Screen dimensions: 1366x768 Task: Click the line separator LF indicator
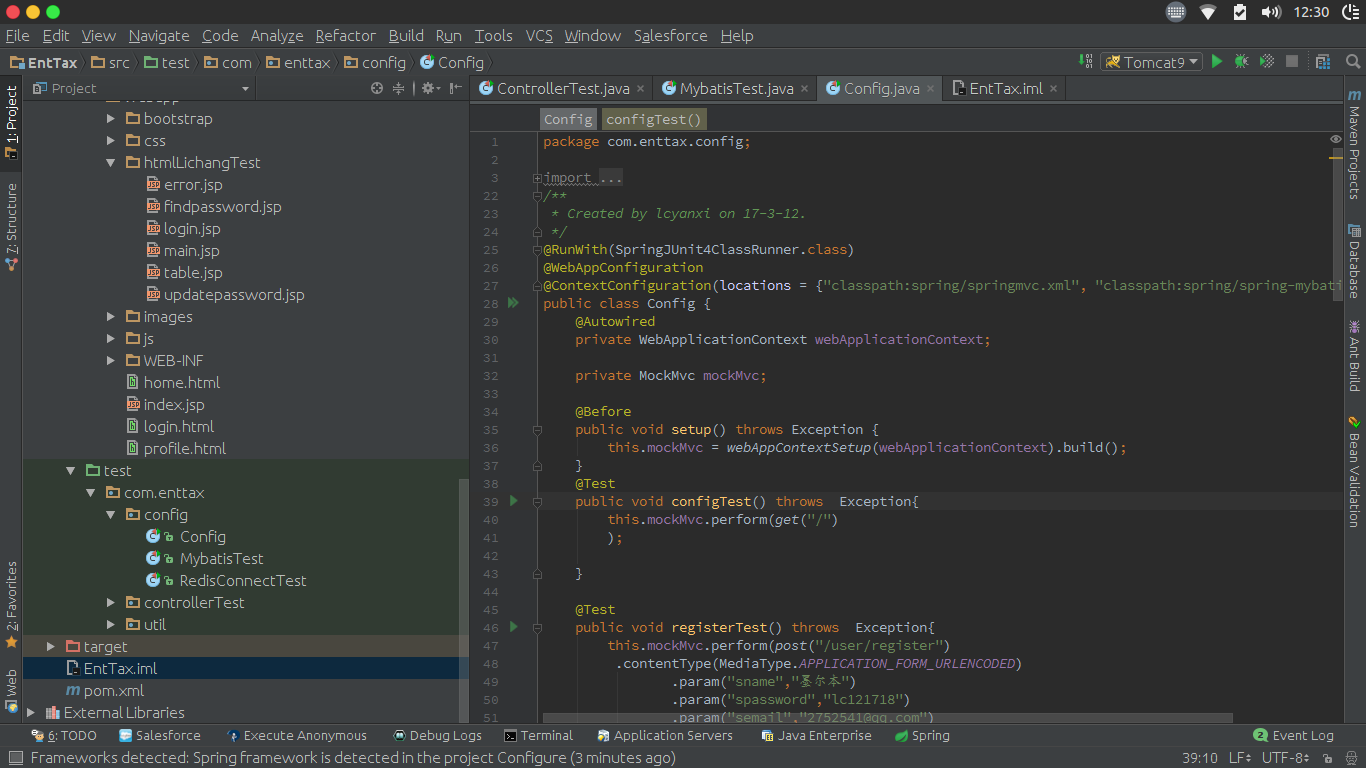1239,758
